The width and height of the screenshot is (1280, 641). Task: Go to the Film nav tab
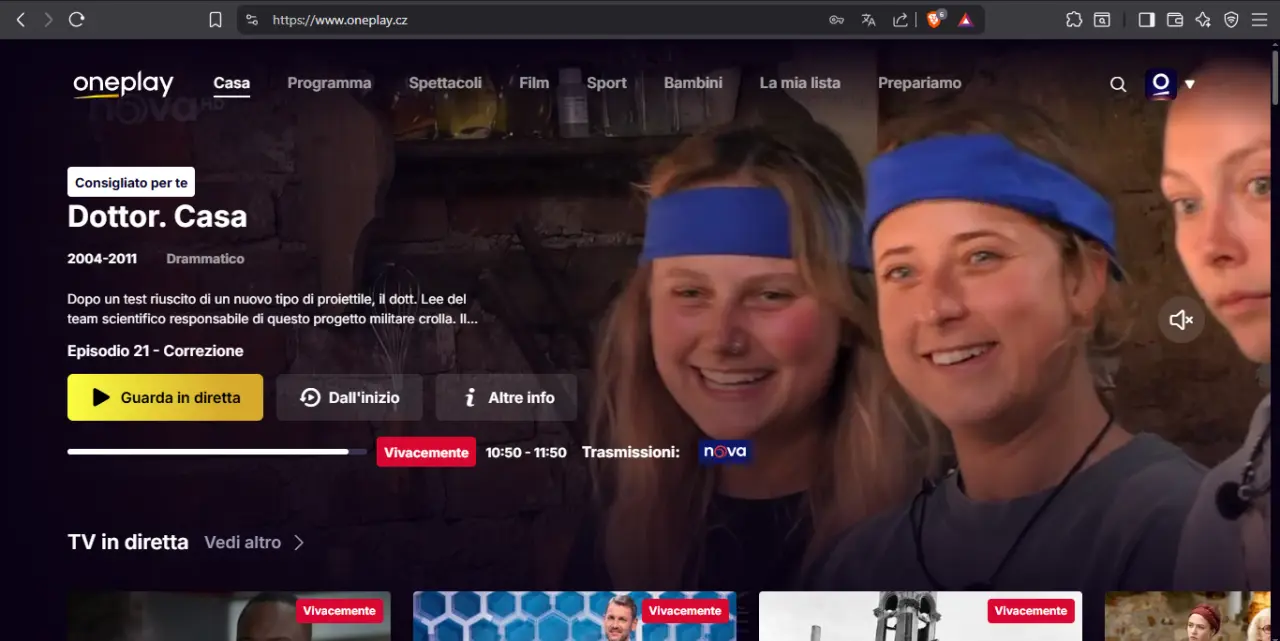[x=534, y=83]
